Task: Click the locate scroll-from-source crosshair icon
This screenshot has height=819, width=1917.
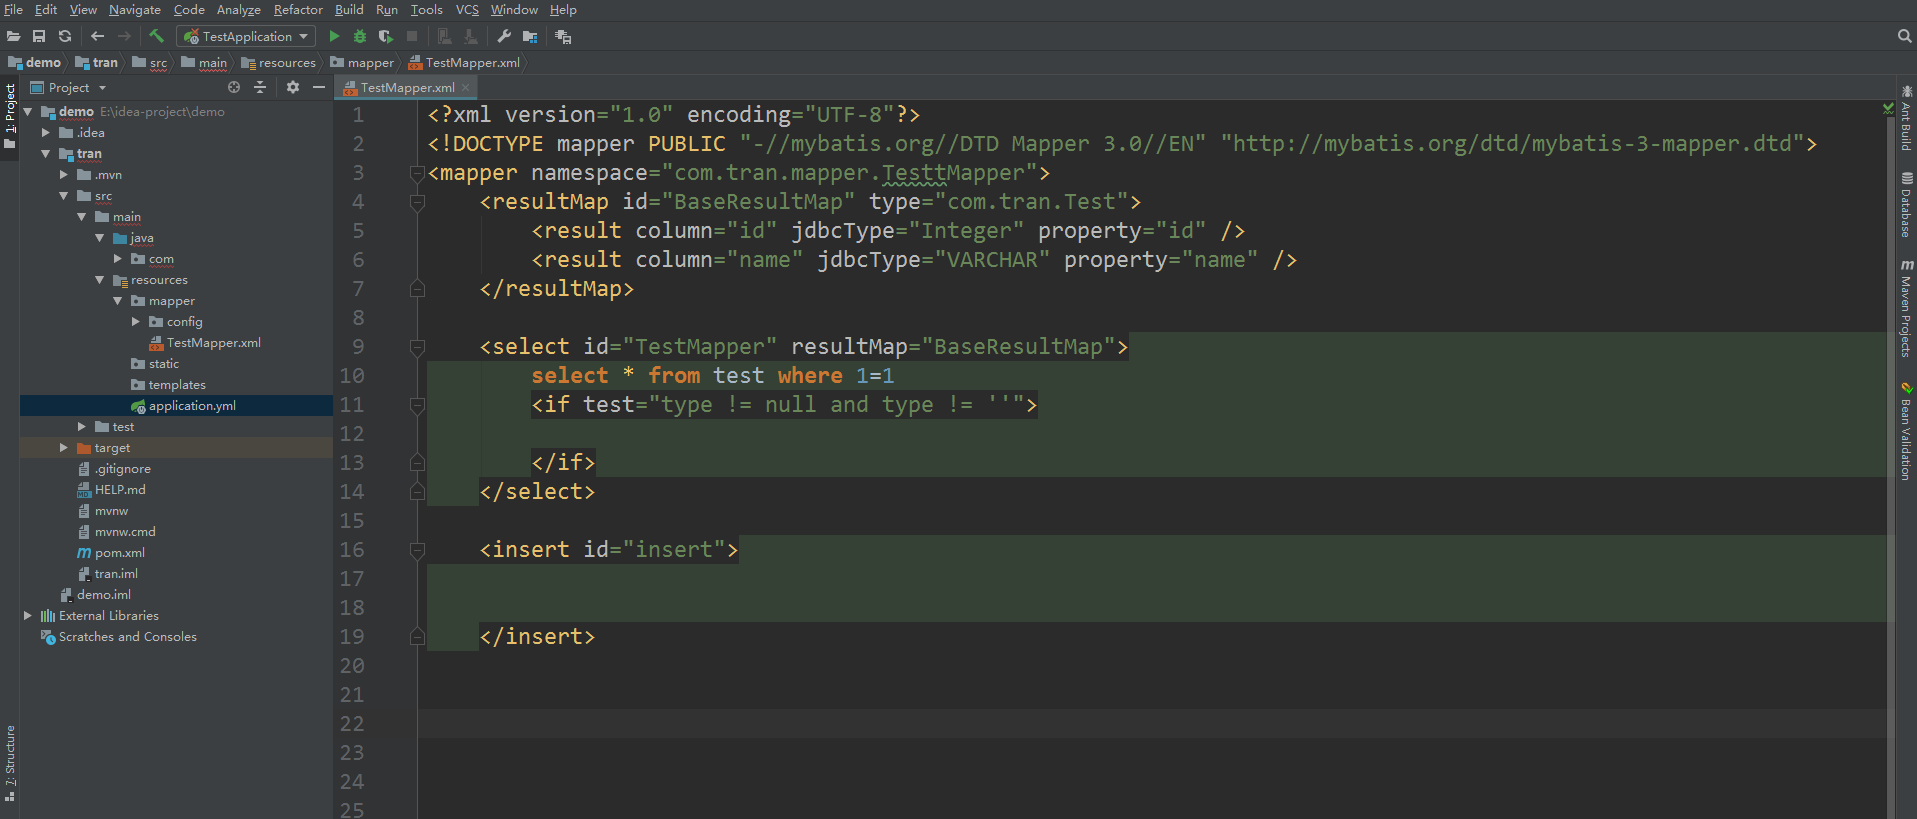Action: coord(234,87)
